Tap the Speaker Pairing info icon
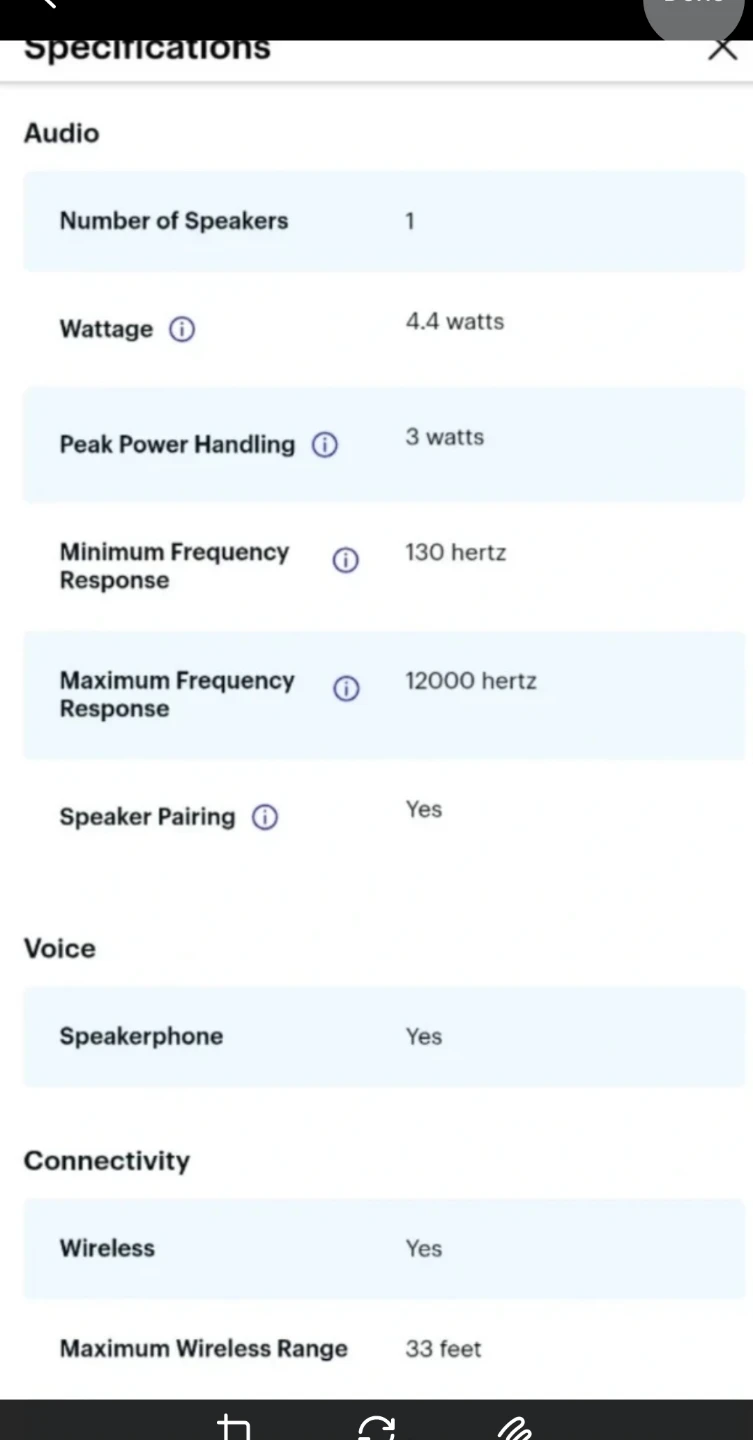The width and height of the screenshot is (753, 1440). [265, 817]
